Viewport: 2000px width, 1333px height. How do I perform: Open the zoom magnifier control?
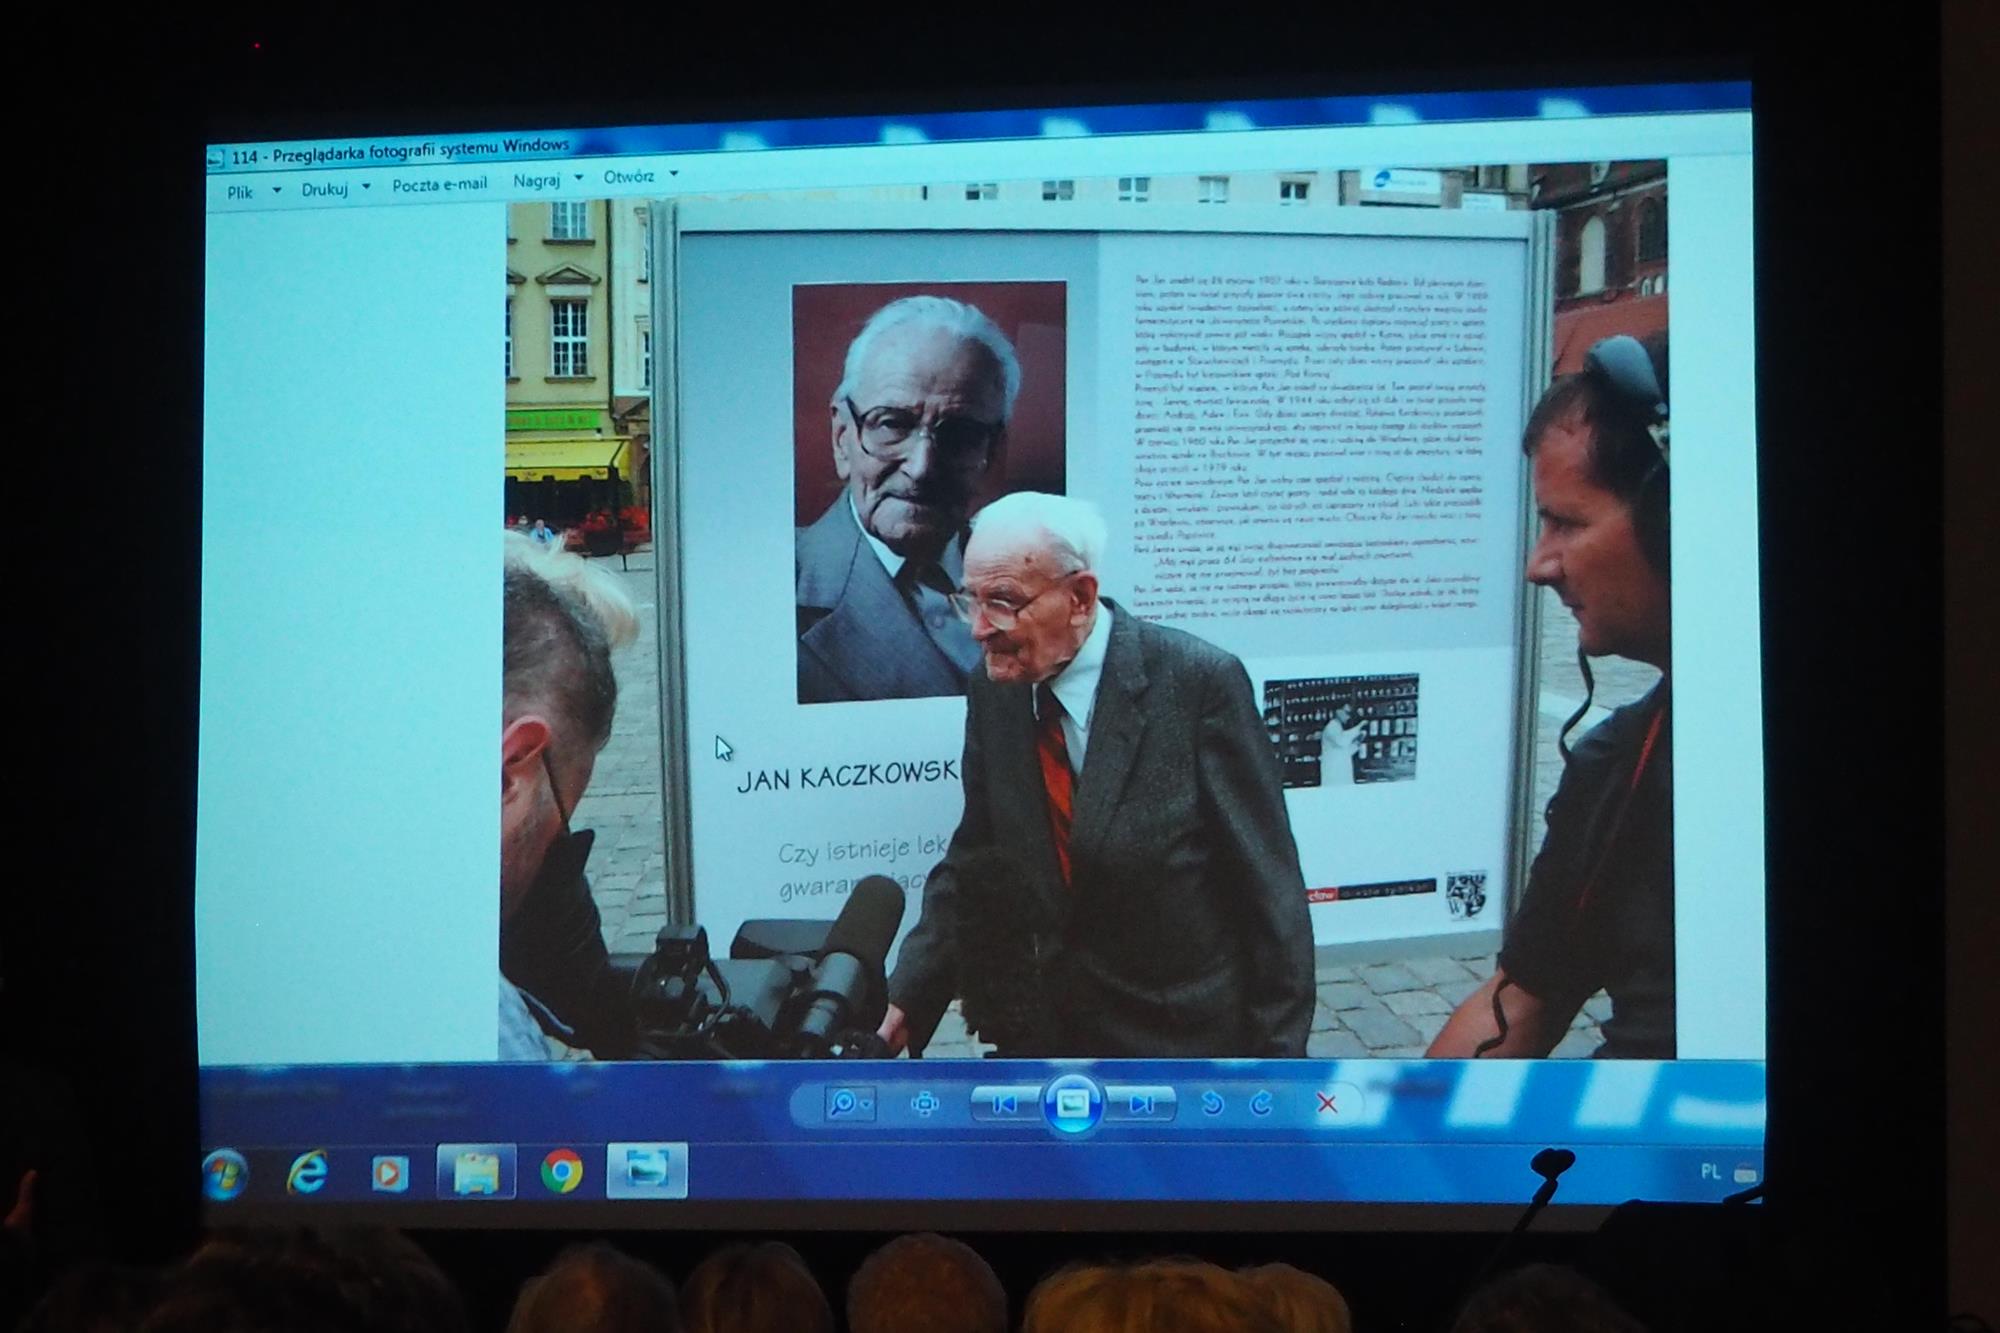click(x=850, y=1103)
